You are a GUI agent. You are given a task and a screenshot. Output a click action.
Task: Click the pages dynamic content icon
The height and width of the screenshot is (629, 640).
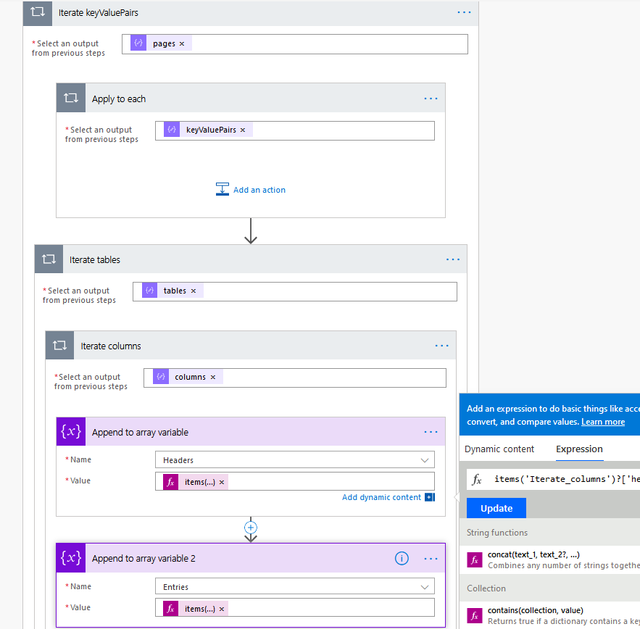[x=138, y=43]
